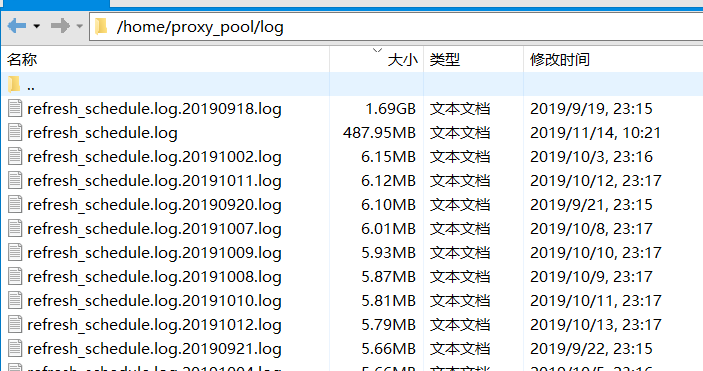Click the file icon of refresh_schedule.log.20191009.log
Screen dimensions: 703x371
(15, 253)
